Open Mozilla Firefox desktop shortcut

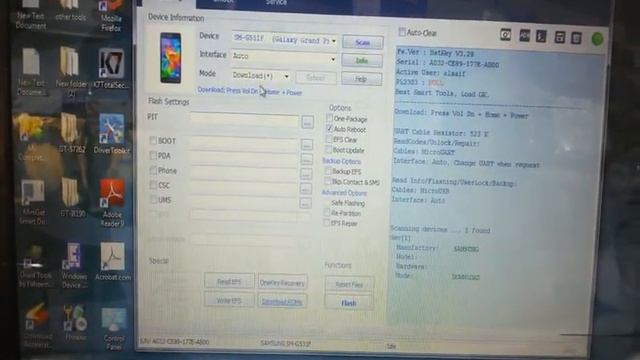point(111,16)
